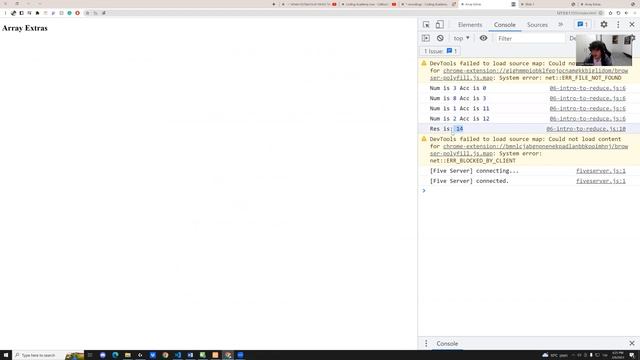The image size is (640, 360).
Task: Open the 06-intro-to-reduce.js:10 link on 'Res is' row
Action: click(586, 129)
